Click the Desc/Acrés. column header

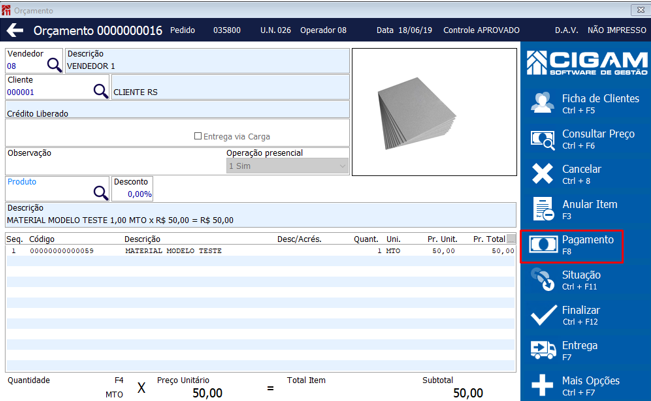299,239
